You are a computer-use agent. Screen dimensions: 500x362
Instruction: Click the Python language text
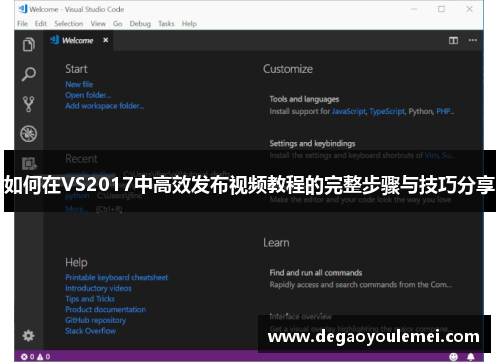tap(421, 111)
